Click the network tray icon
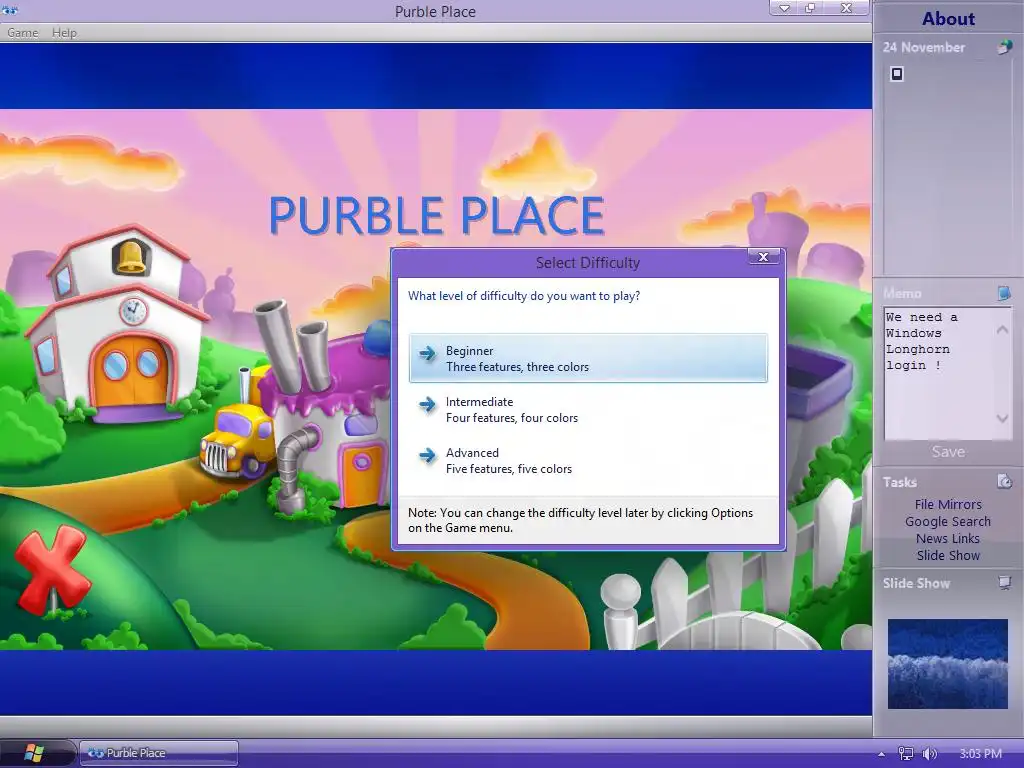This screenshot has height=768, width=1024. pyautogui.click(x=906, y=754)
